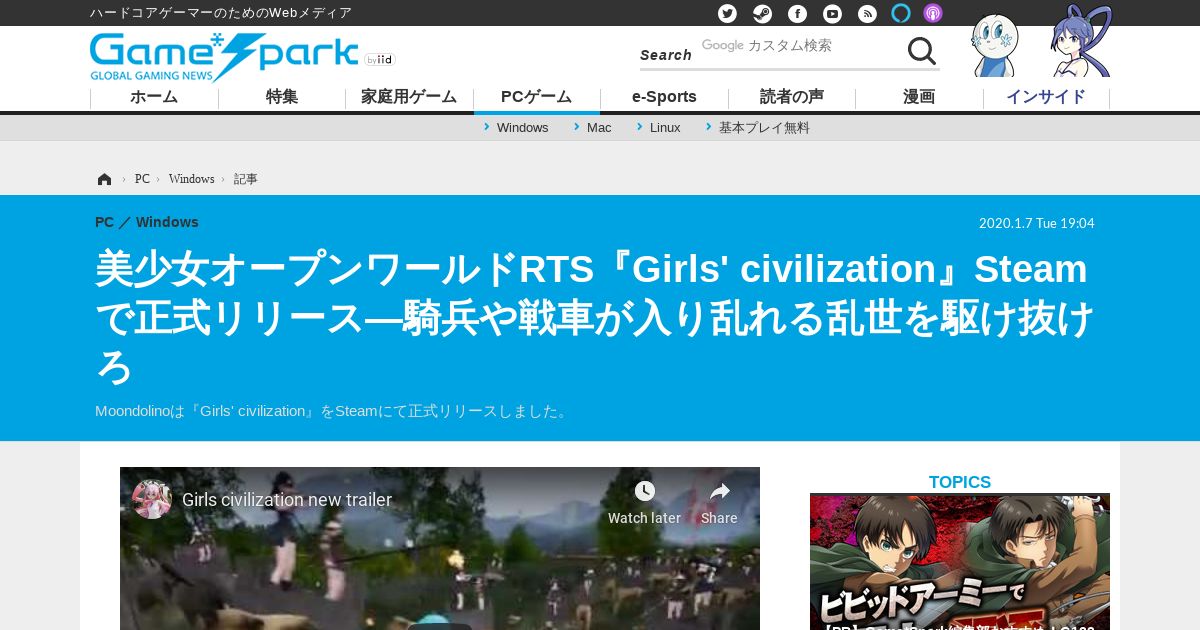1200x630 pixels.
Task: Click the home icon in the breadcrumb
Action: (104, 179)
